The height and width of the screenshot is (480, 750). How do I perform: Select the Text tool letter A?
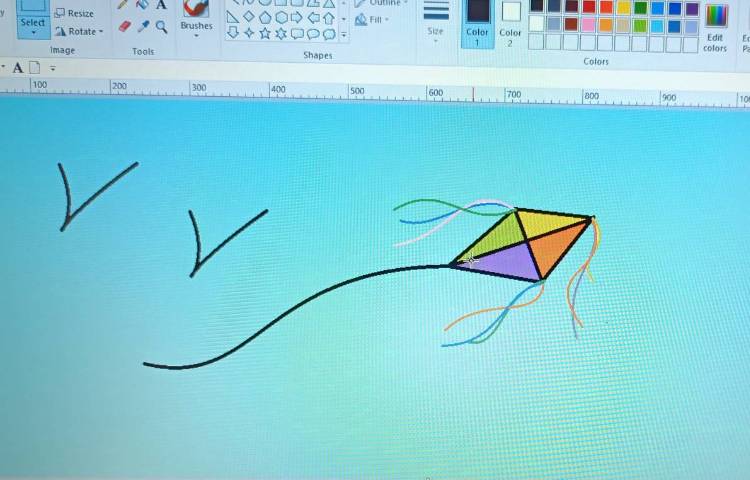coord(161,5)
